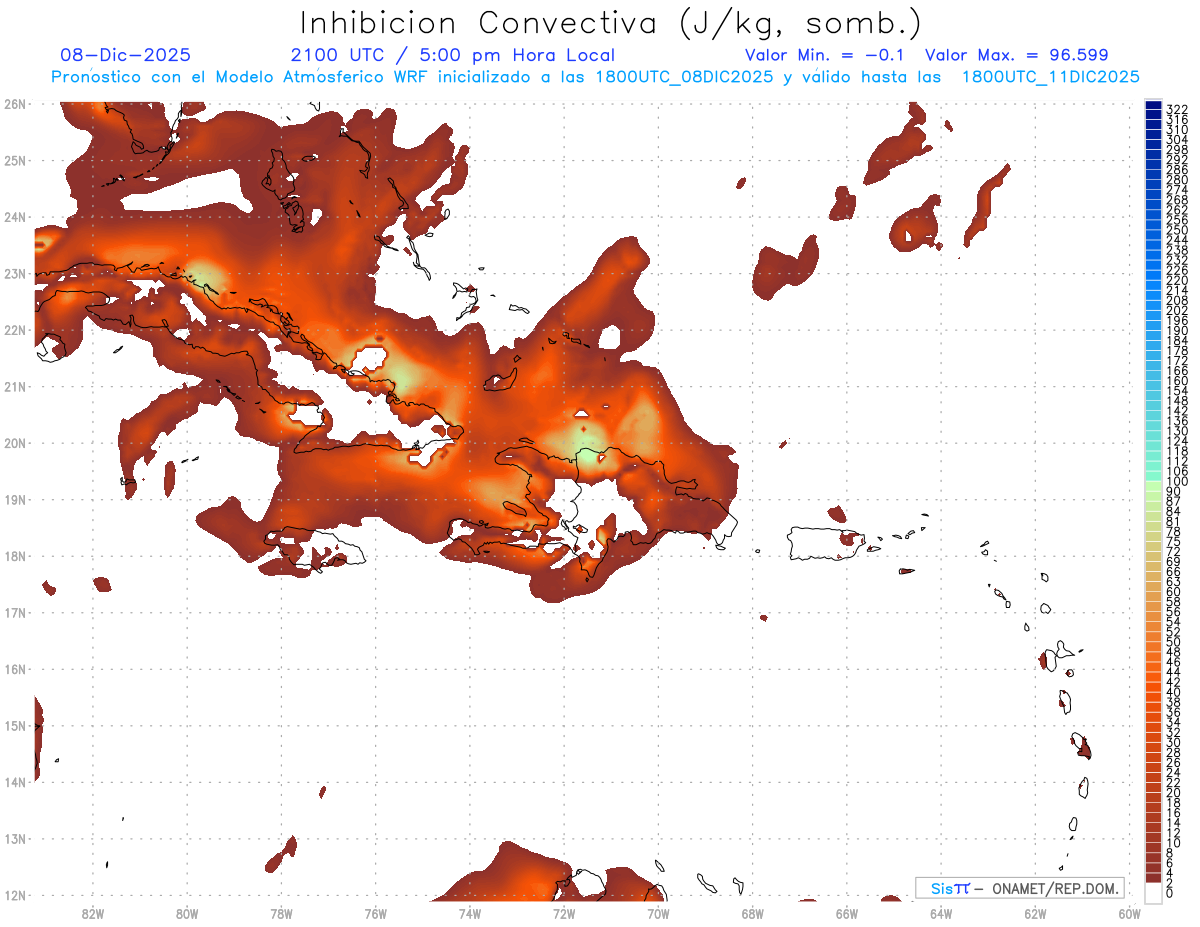Click the '16N' latitude label

tap(14, 669)
